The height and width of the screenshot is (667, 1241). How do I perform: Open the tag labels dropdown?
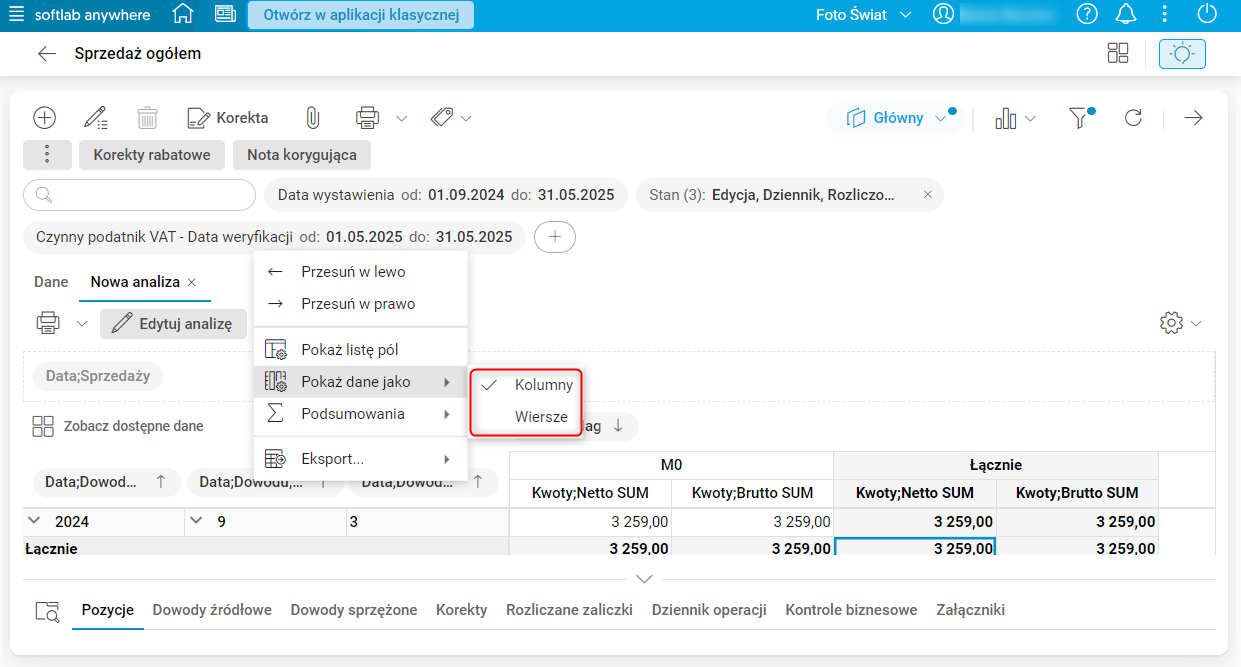451,118
